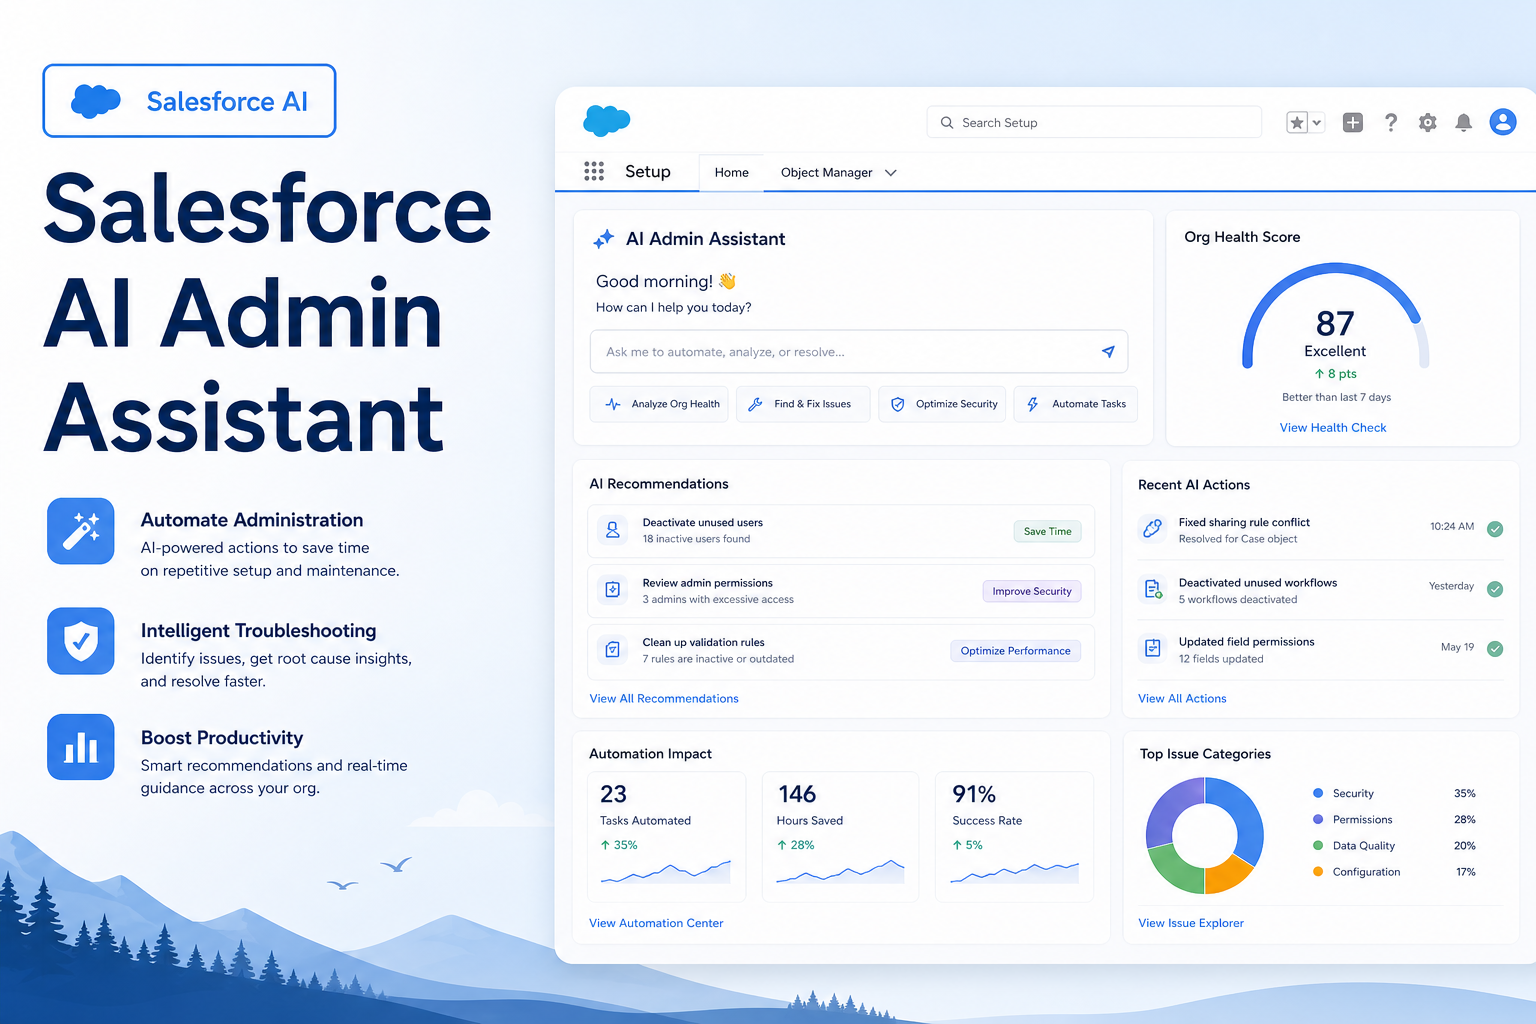Click the Find & Fix Issues button
This screenshot has width=1536, height=1024.
pyautogui.click(x=804, y=404)
